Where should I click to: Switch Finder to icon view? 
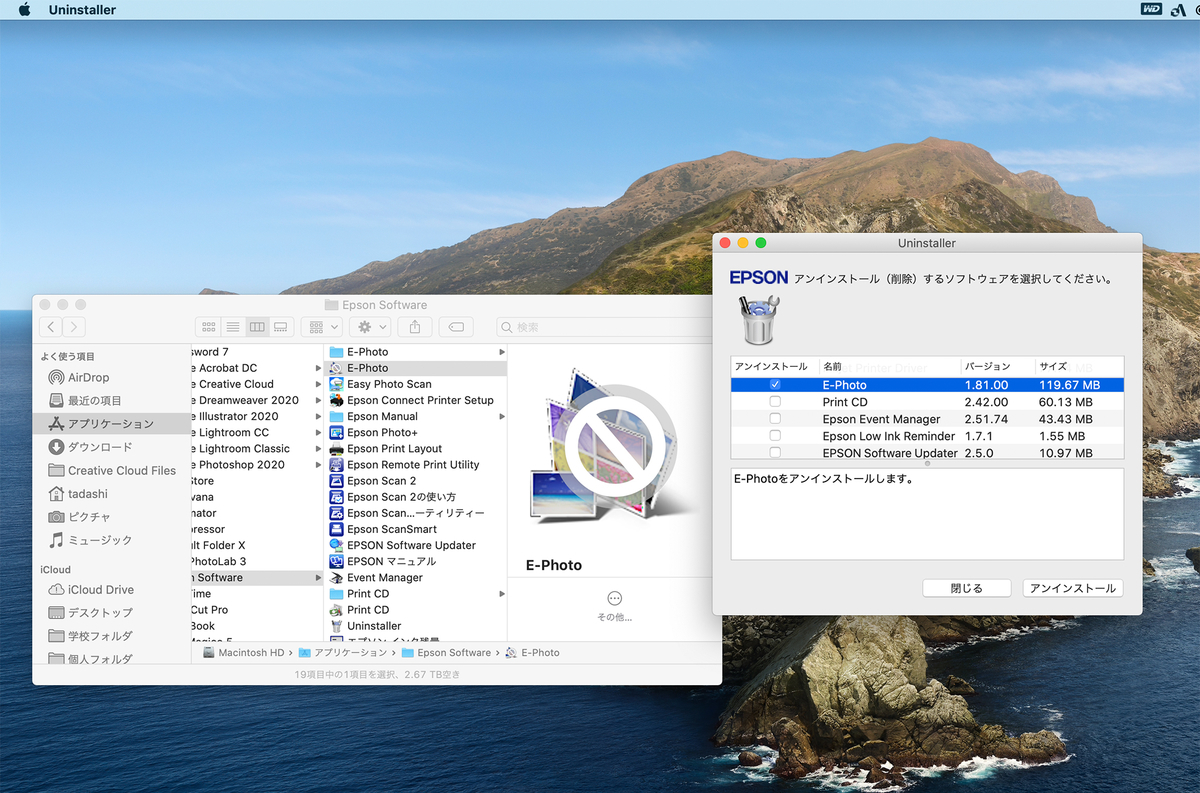pos(208,327)
